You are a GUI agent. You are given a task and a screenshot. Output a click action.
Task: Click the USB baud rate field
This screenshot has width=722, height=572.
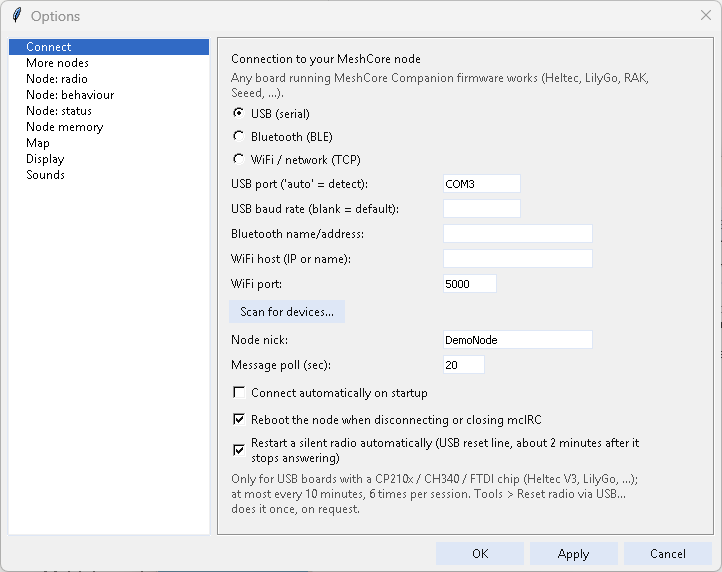[x=482, y=209]
